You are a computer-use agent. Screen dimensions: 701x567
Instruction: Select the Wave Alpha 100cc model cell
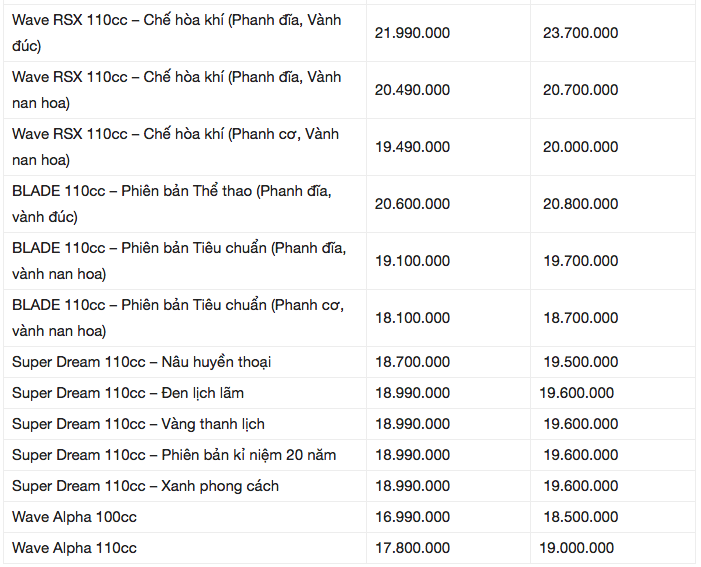(x=74, y=517)
